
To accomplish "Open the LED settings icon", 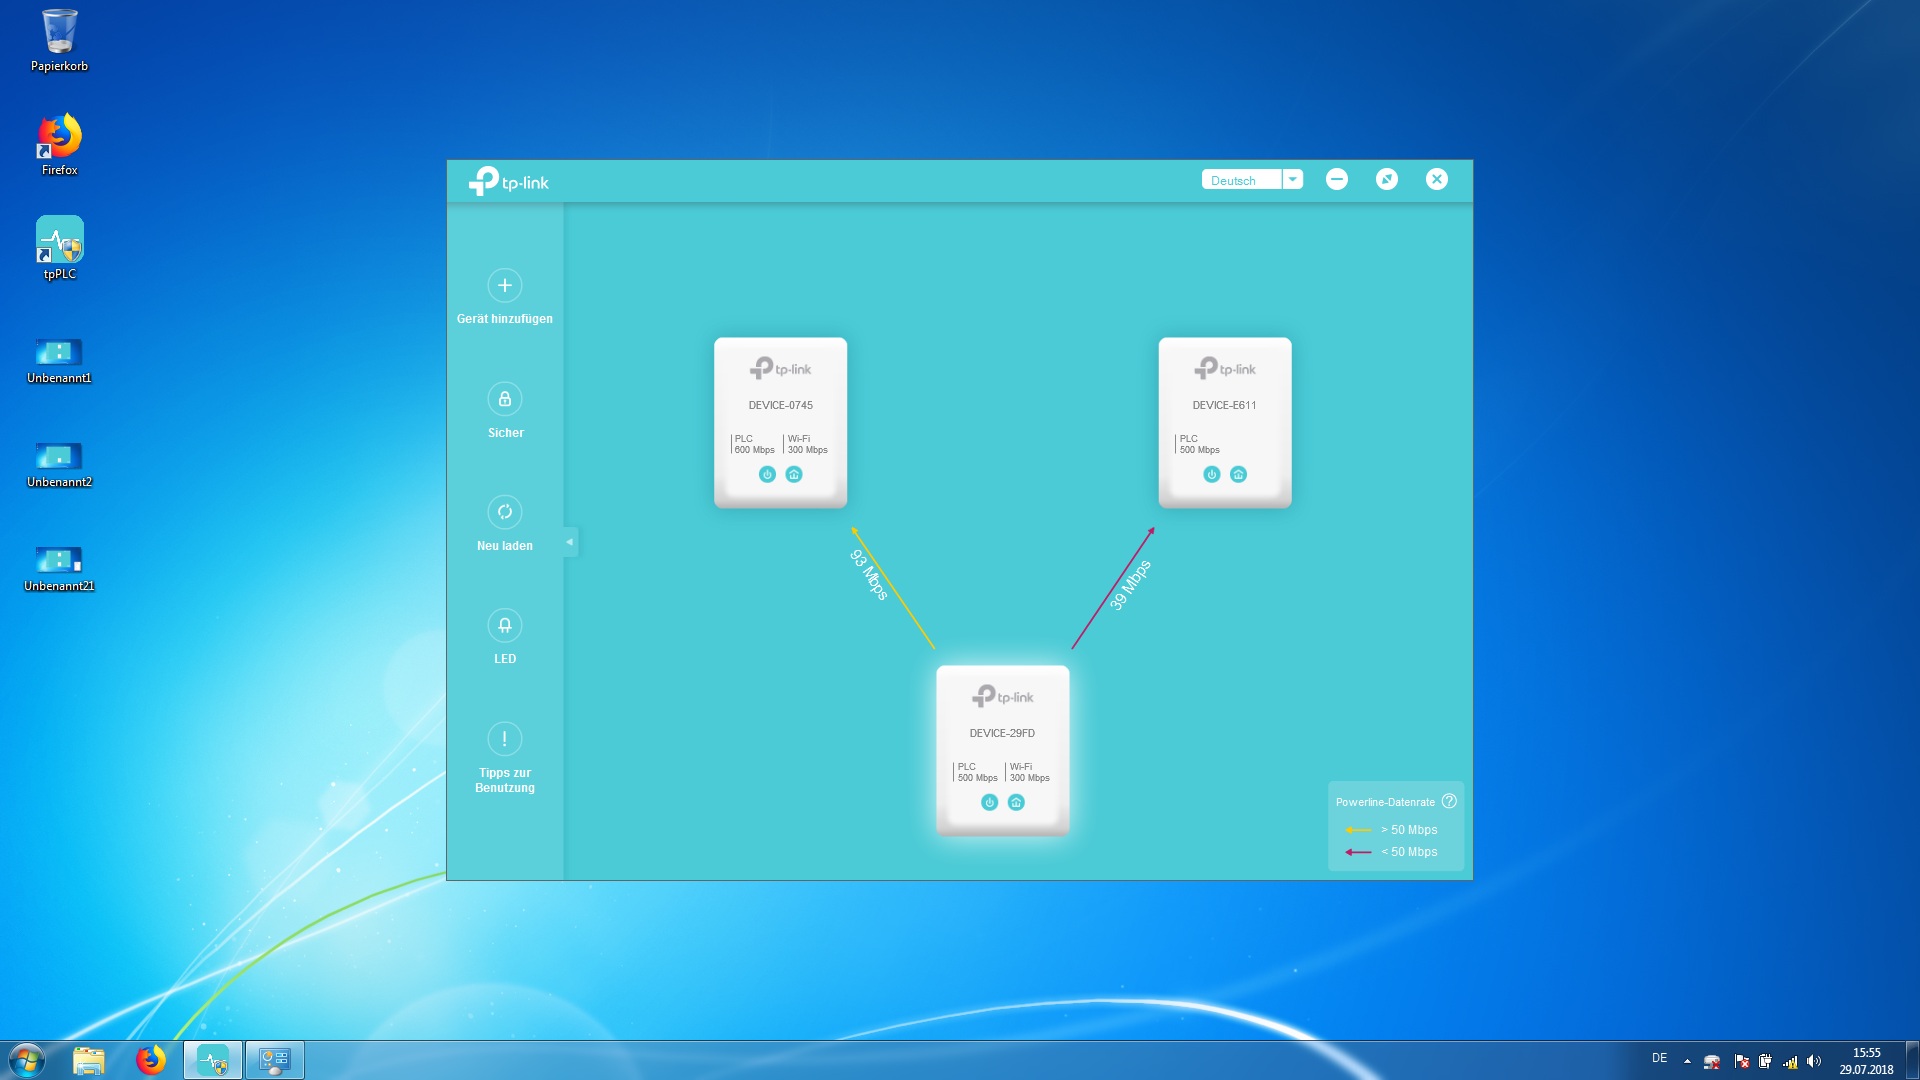I will point(504,626).
